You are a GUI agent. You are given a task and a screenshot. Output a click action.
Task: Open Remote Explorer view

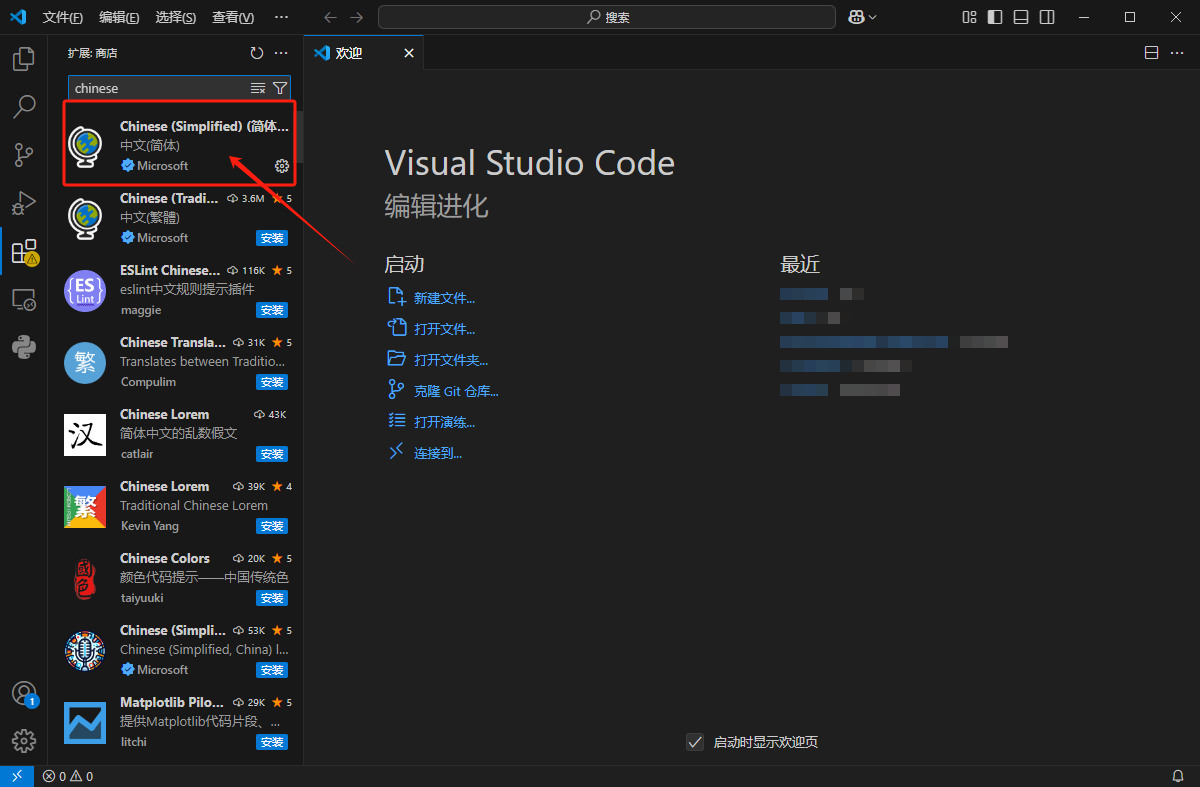click(24, 299)
